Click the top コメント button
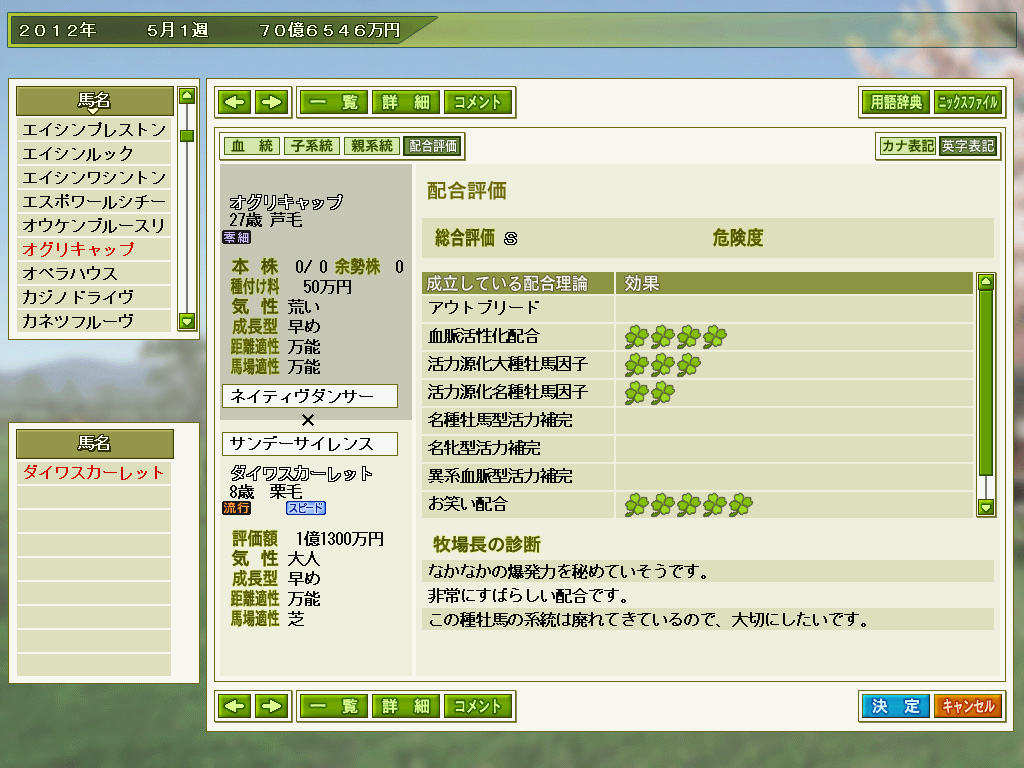Image resolution: width=1024 pixels, height=768 pixels. (477, 102)
